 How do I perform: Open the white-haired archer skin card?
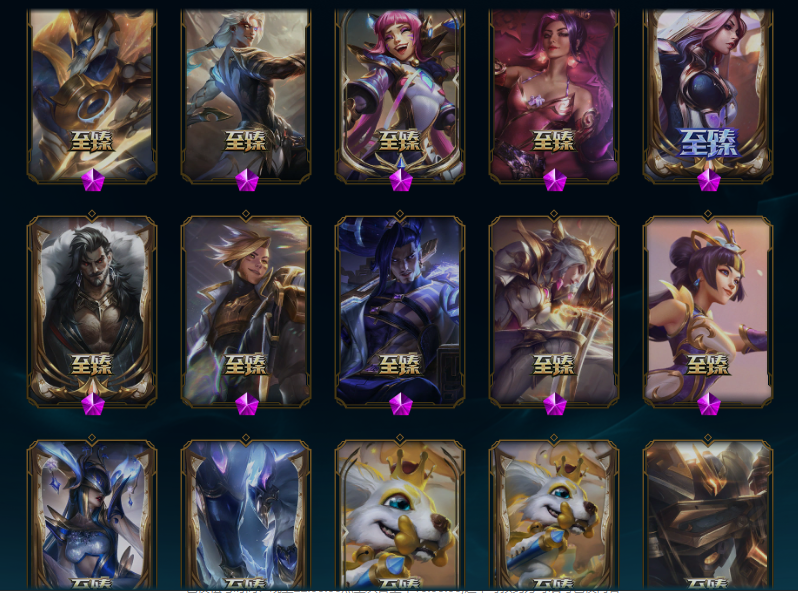246,95
